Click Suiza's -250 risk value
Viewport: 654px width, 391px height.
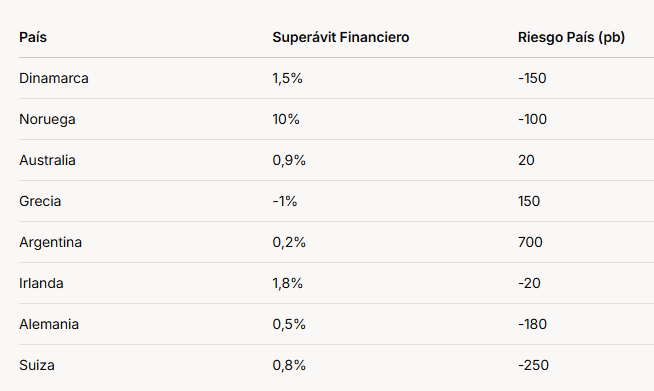pyautogui.click(x=533, y=365)
